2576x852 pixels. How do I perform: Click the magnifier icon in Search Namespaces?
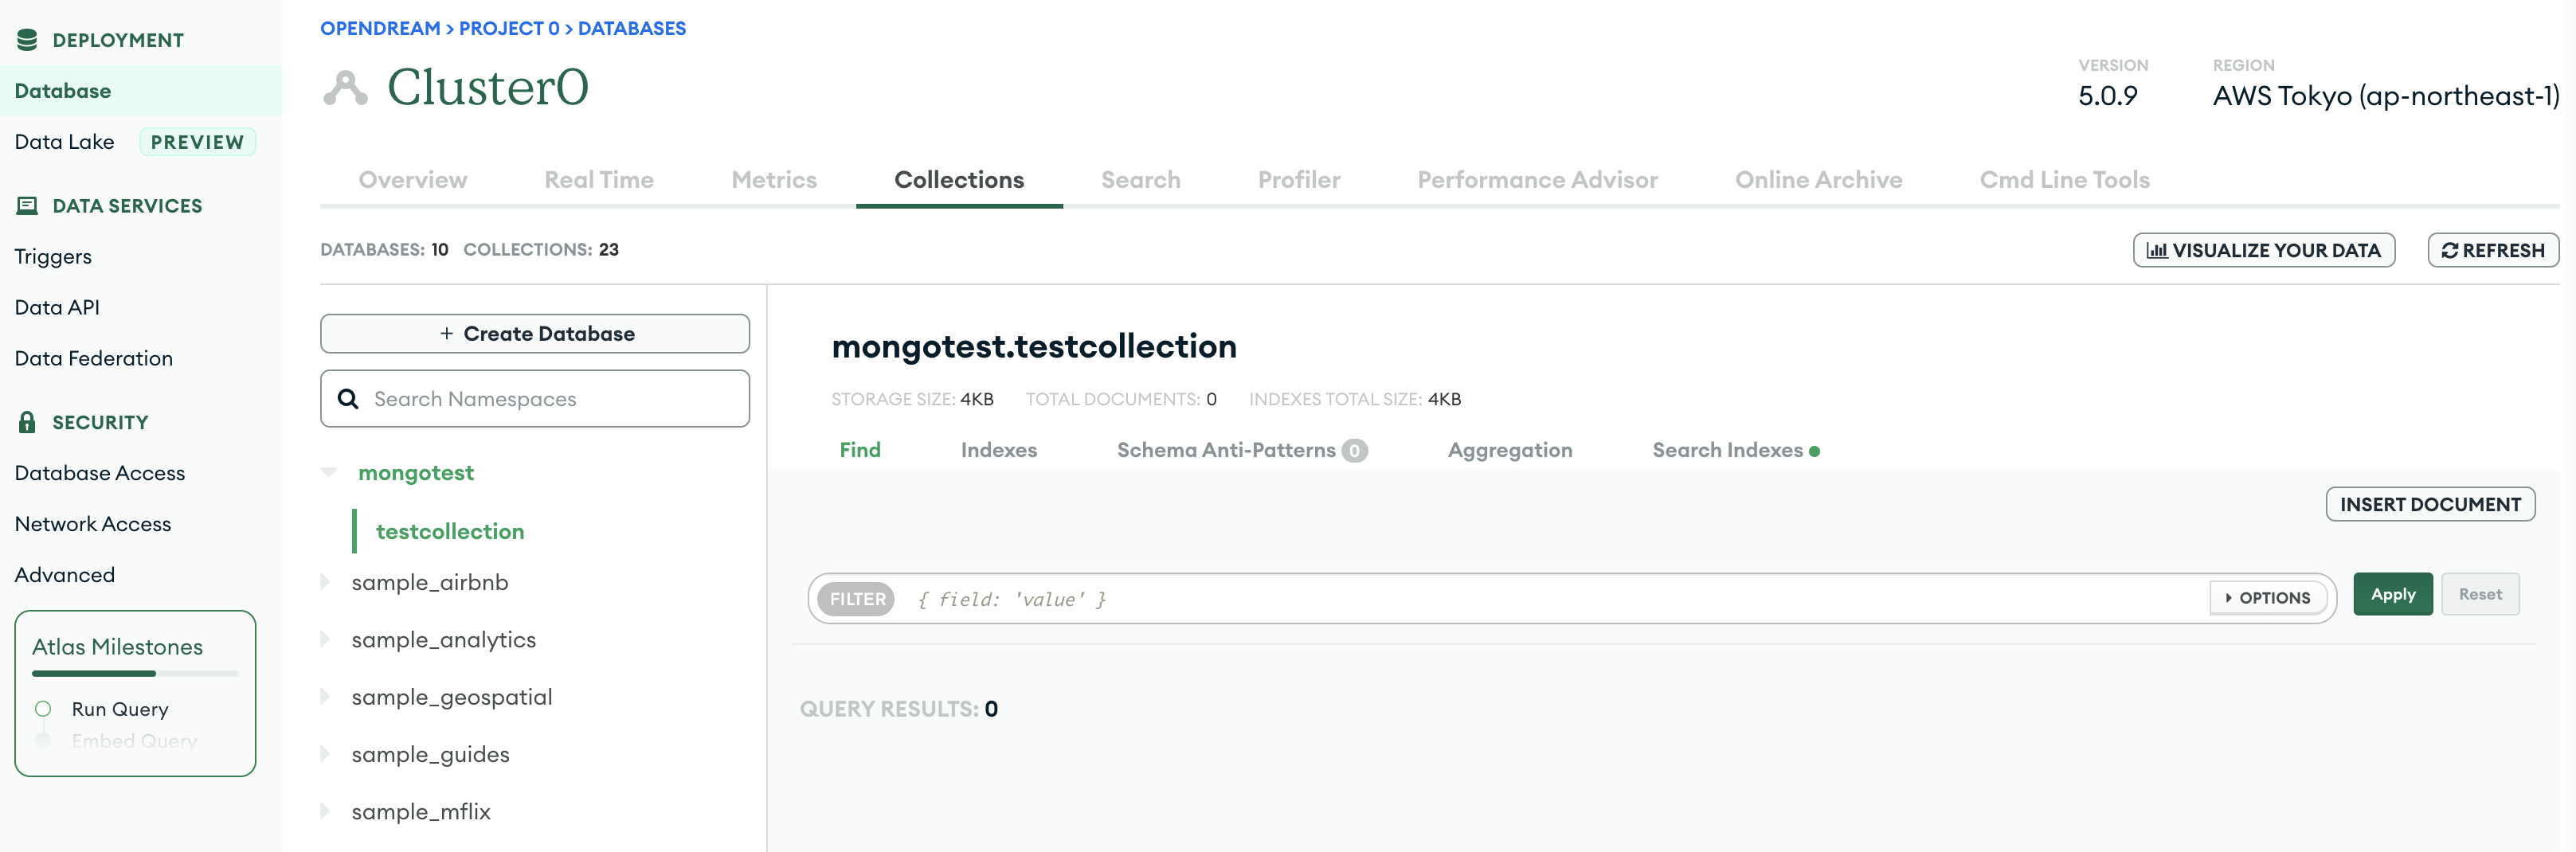coord(348,399)
